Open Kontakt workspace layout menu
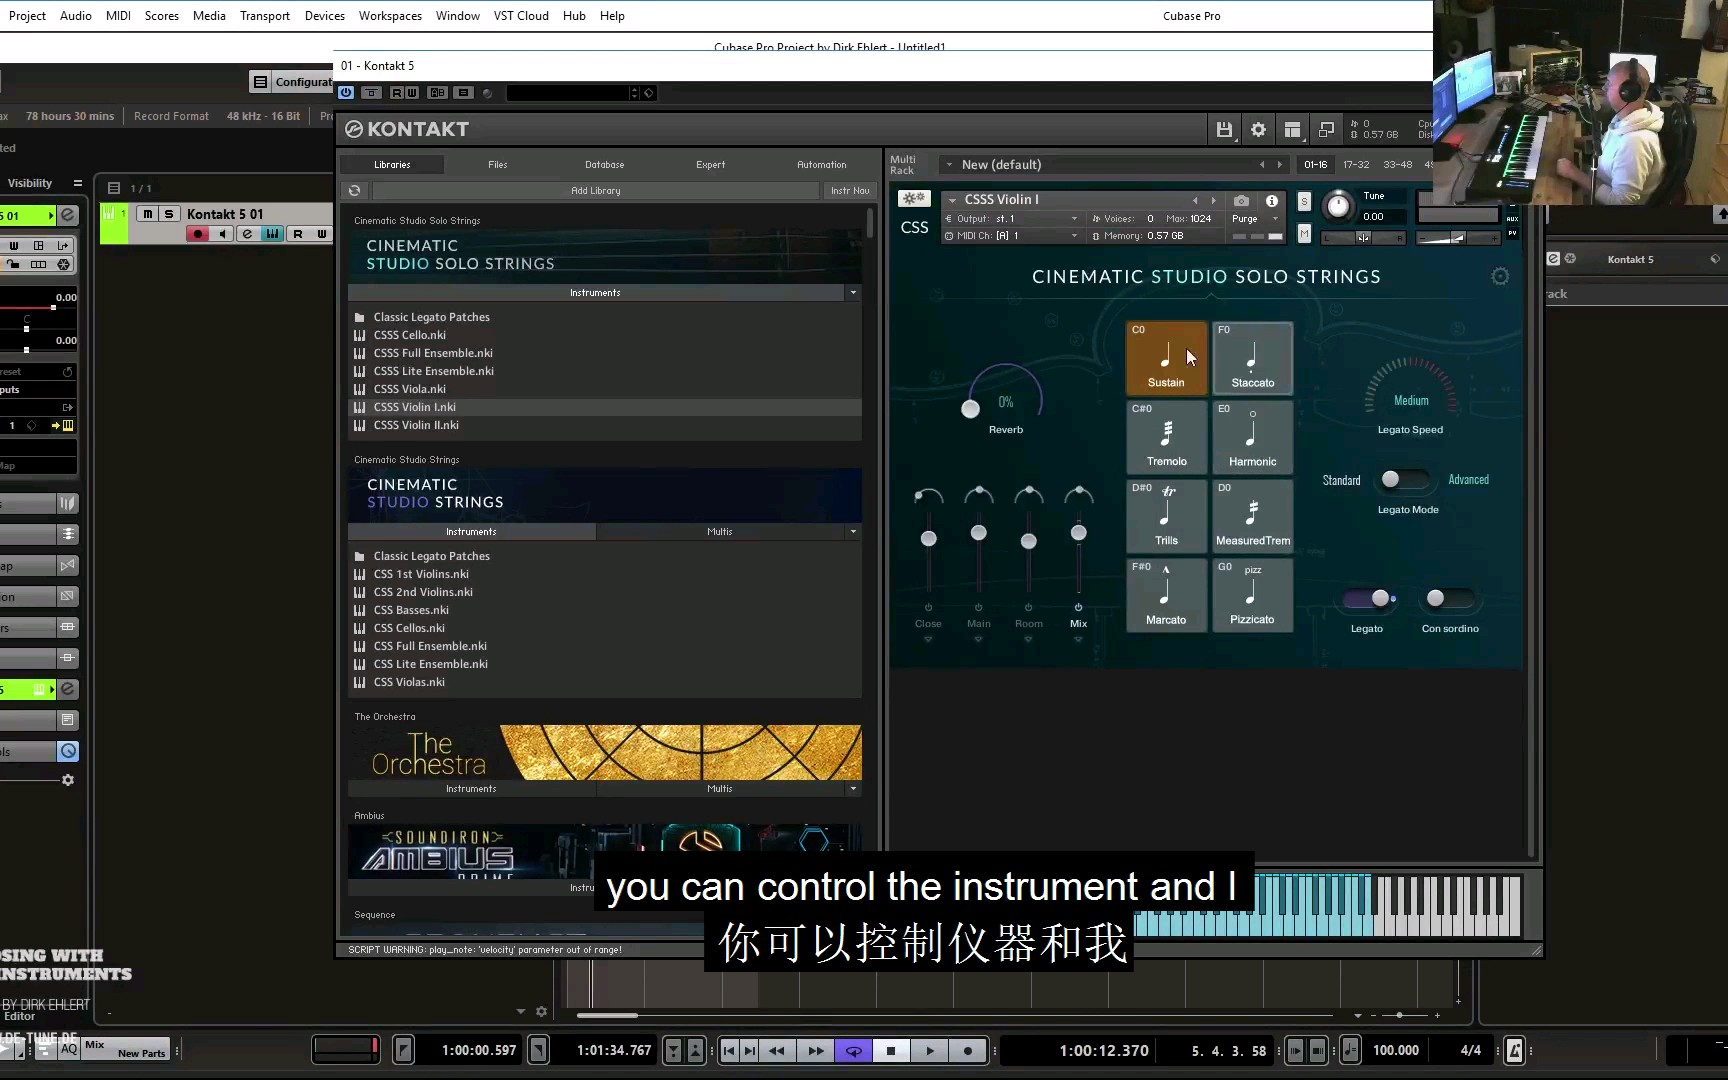 pos(1292,130)
